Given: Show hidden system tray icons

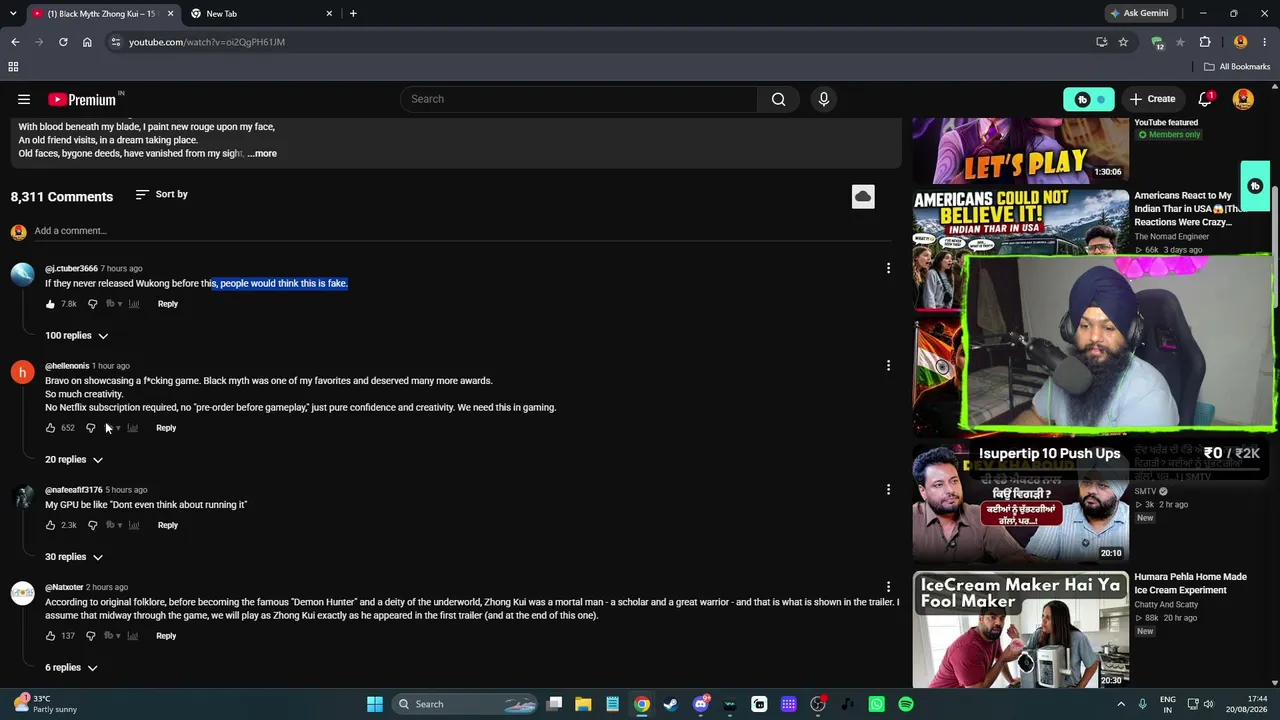Looking at the screenshot, I should [1120, 704].
